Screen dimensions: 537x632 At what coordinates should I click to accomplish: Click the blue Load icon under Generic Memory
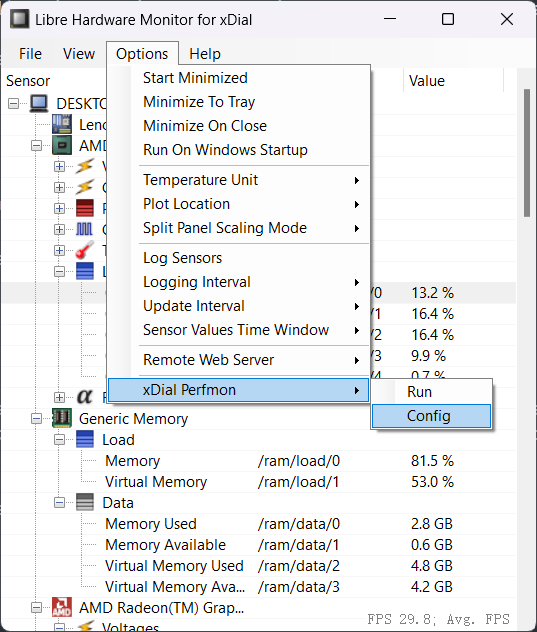(85, 439)
